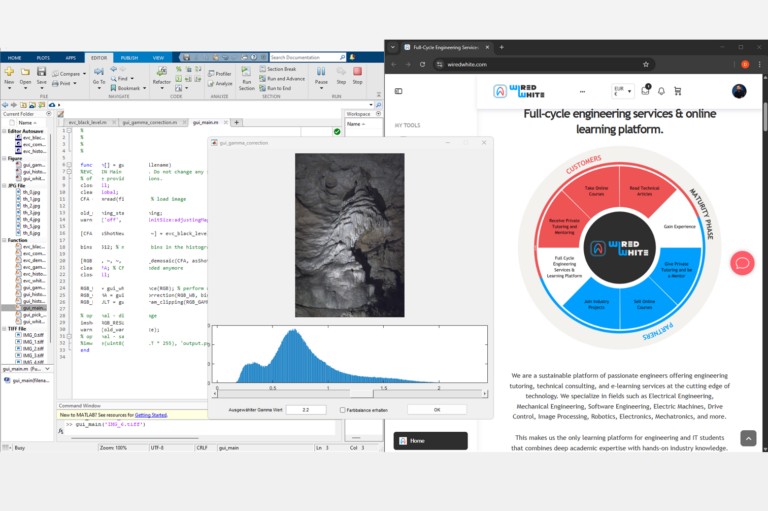Pause the running MATLAB script
The image size is (768, 511).
point(321,72)
